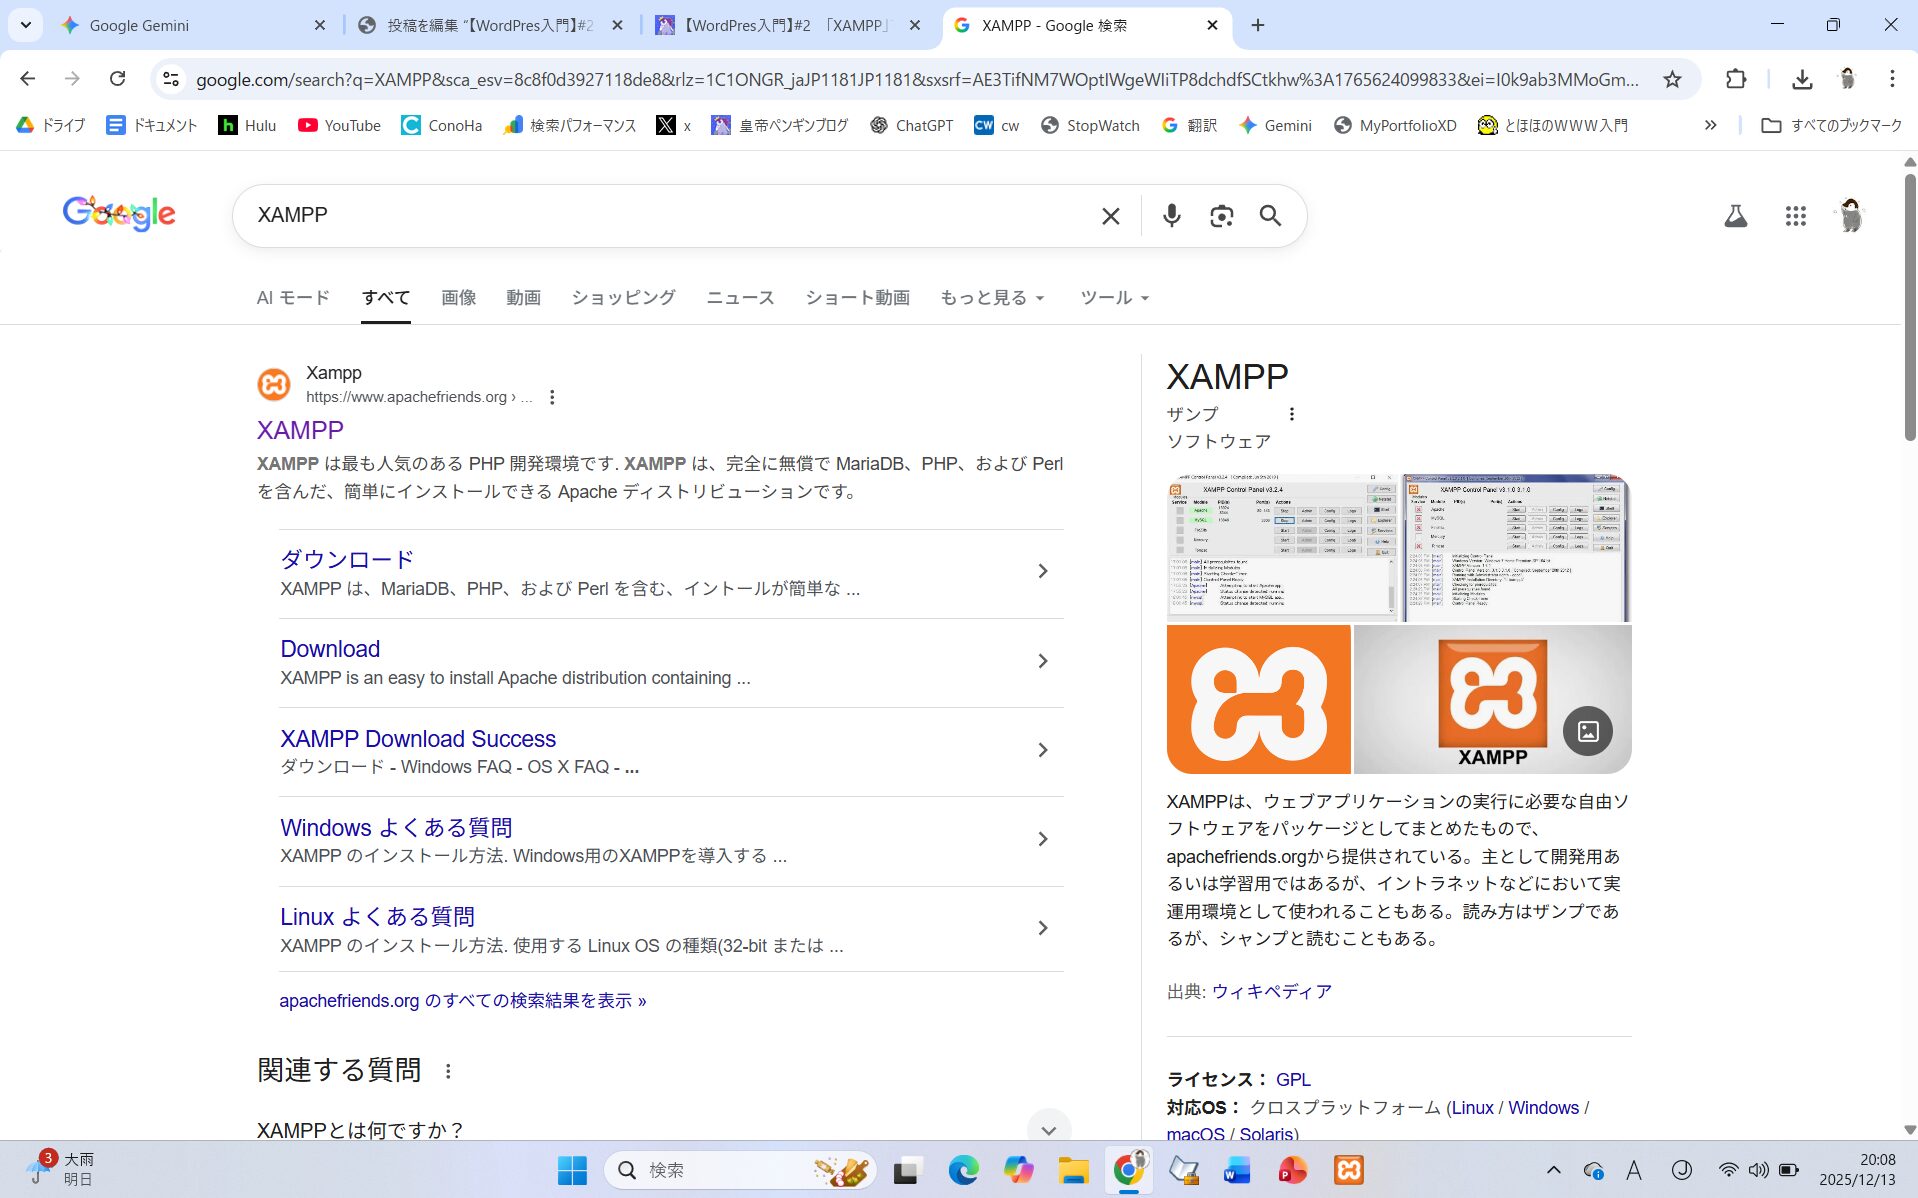
Task: Switch to the 画像 search tab
Action: click(x=458, y=298)
